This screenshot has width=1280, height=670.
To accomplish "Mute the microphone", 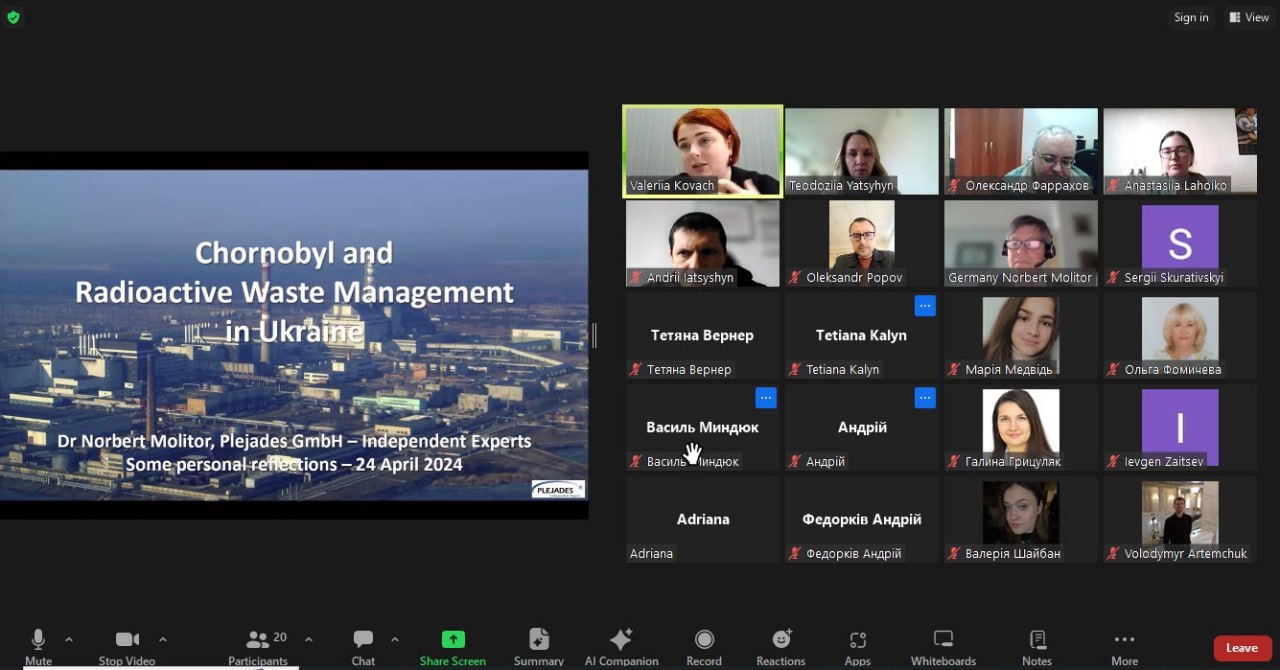I will click(x=38, y=640).
